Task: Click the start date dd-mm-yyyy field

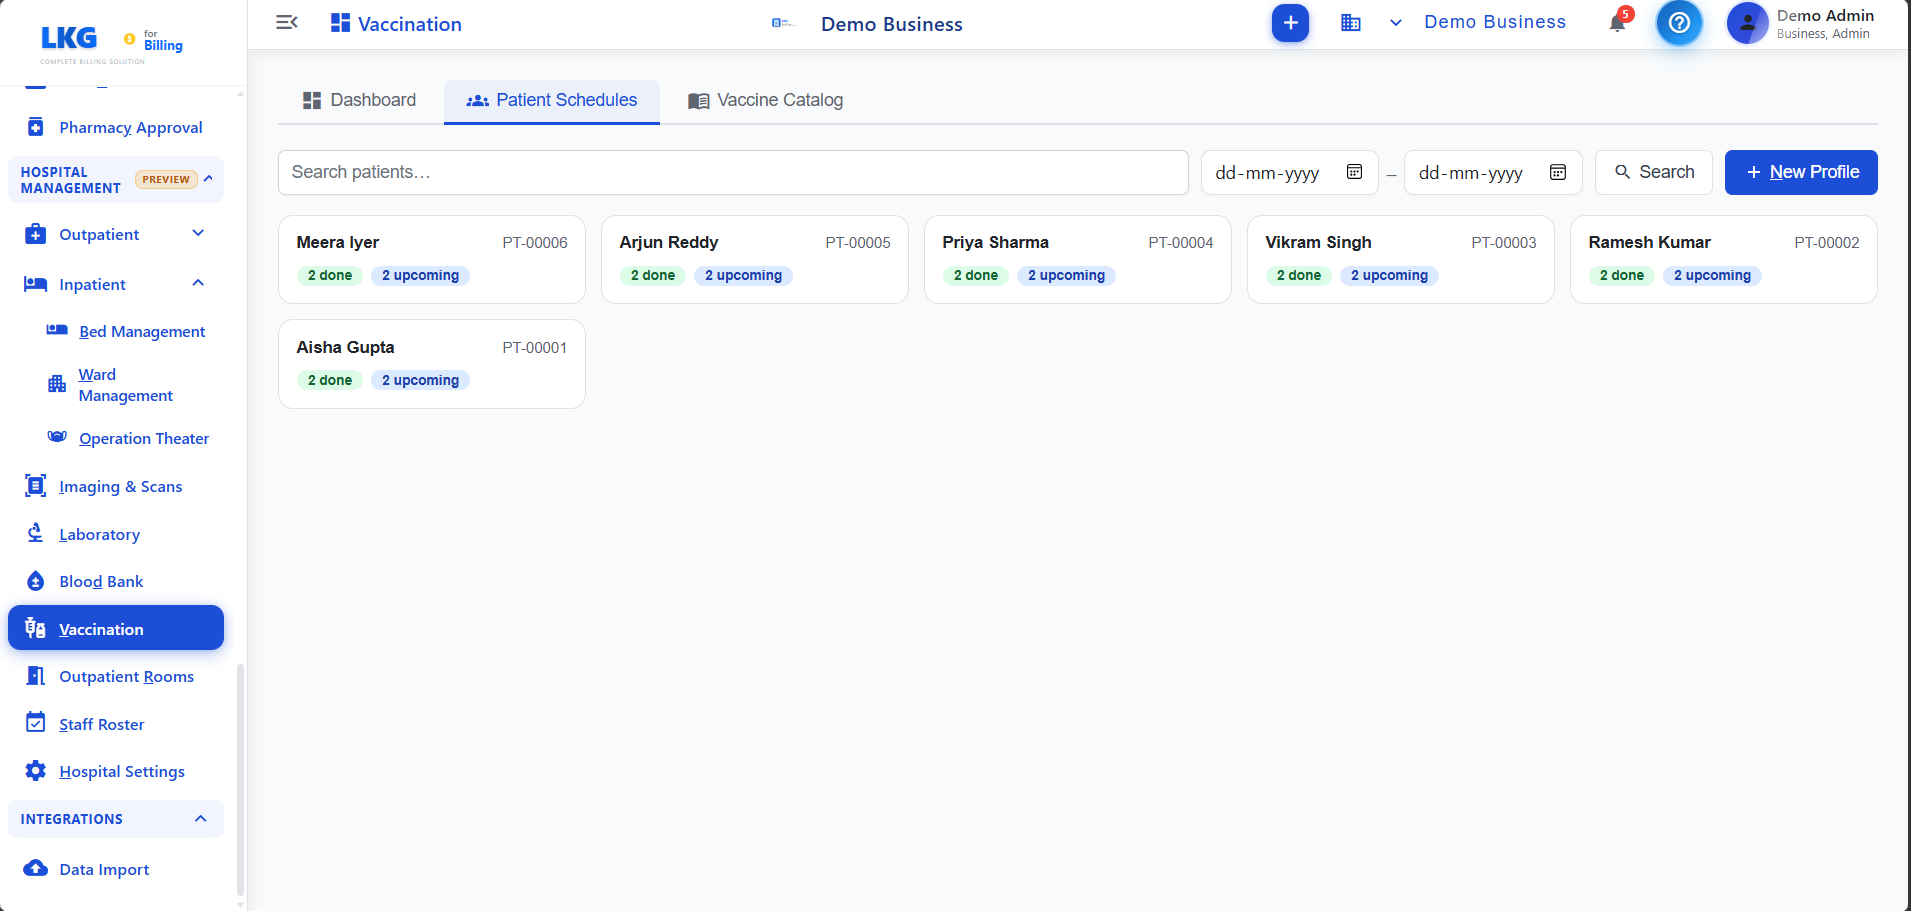Action: tap(1290, 172)
